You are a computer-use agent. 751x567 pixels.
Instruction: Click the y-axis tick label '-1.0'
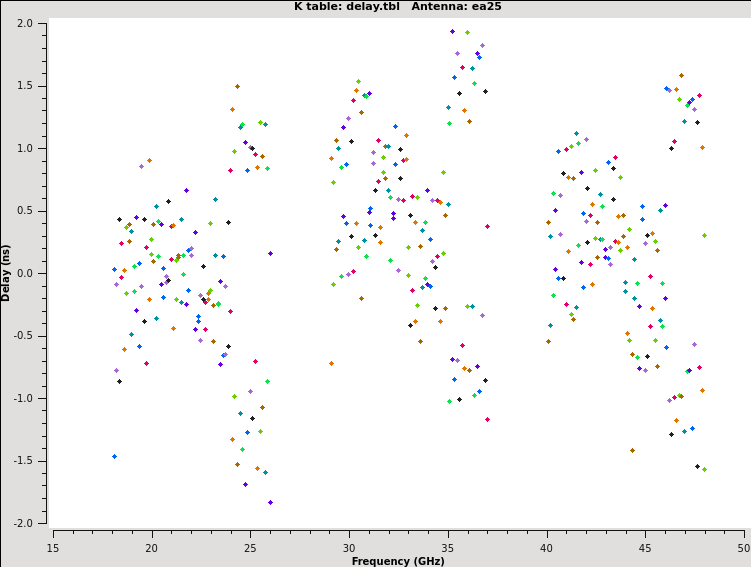click(23, 398)
